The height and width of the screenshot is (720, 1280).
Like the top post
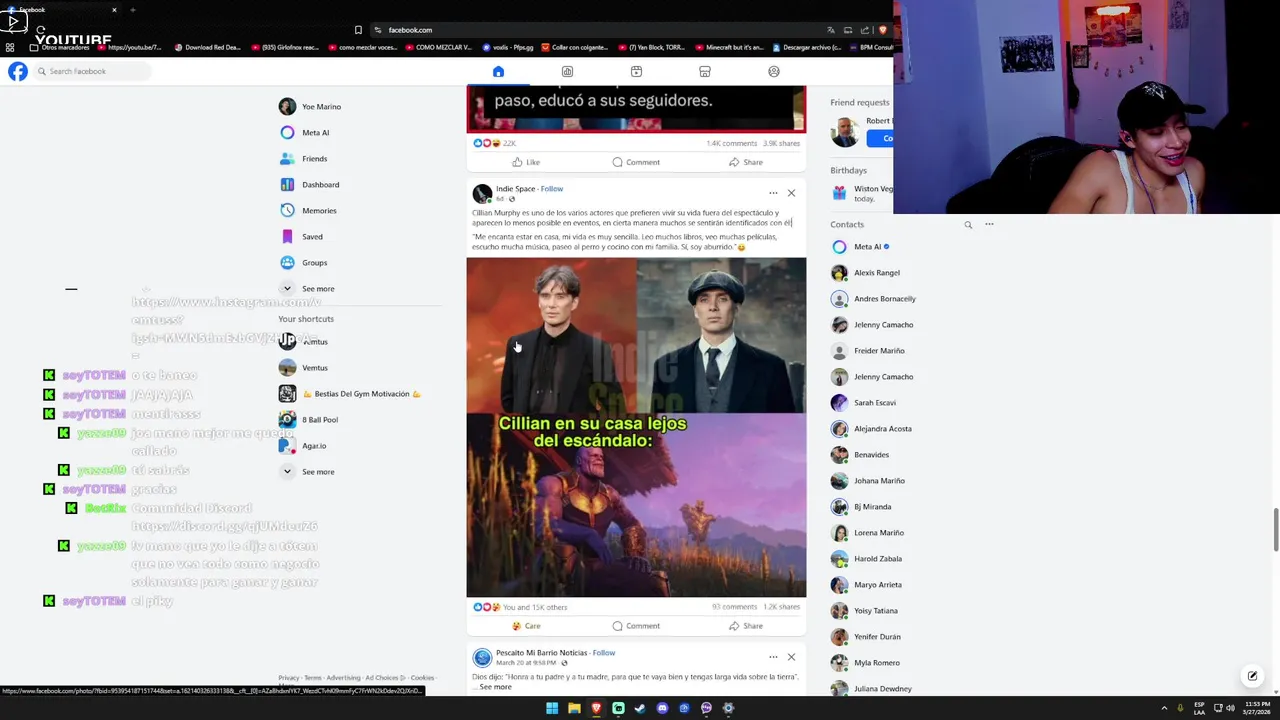point(526,162)
